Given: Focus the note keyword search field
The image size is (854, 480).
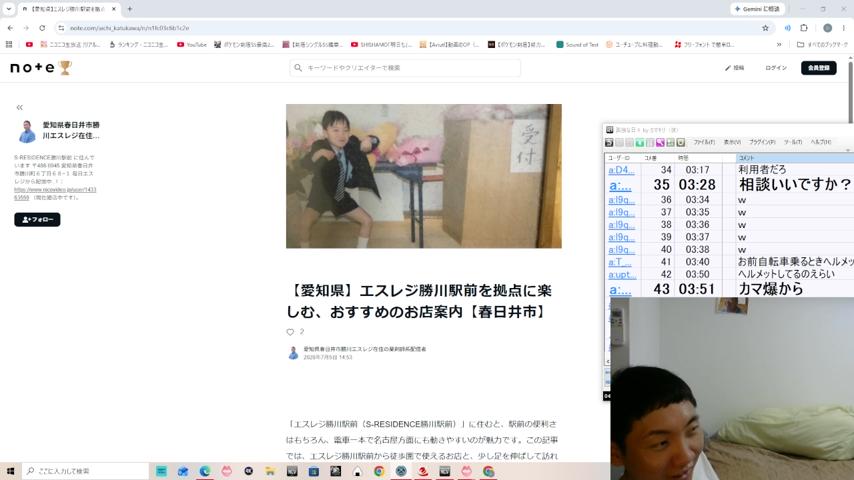Looking at the screenshot, I should 405,68.
